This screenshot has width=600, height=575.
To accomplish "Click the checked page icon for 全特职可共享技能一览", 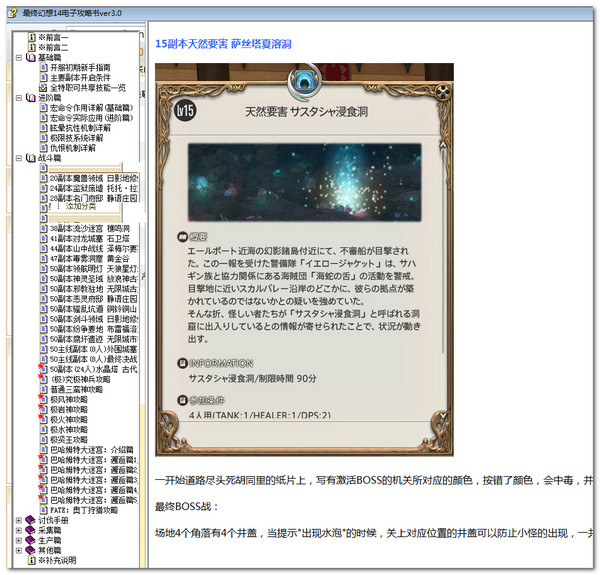I will tap(44, 88).
